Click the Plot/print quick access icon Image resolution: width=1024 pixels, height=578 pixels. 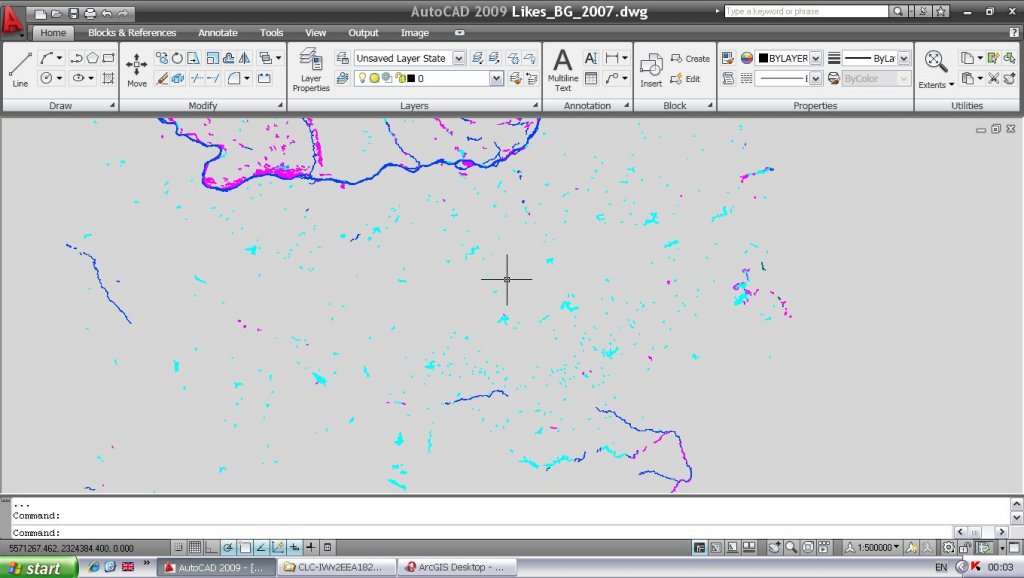[90, 13]
